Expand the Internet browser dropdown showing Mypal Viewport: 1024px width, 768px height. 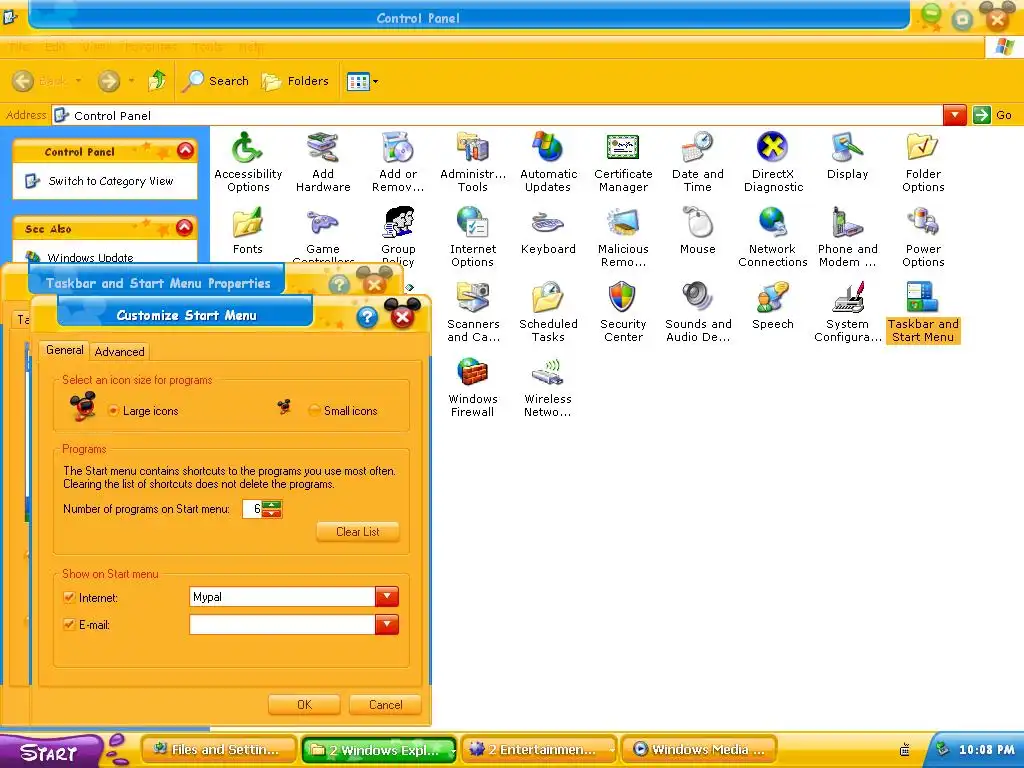[387, 596]
